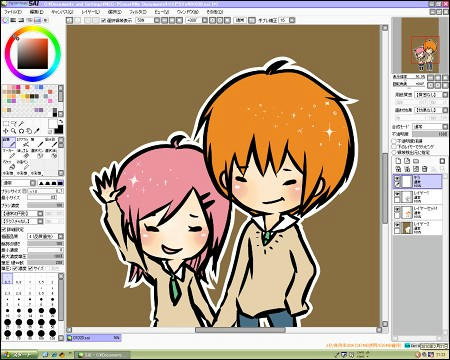Click the minimum size slider field
This screenshot has width=450, height=360.
(43, 198)
